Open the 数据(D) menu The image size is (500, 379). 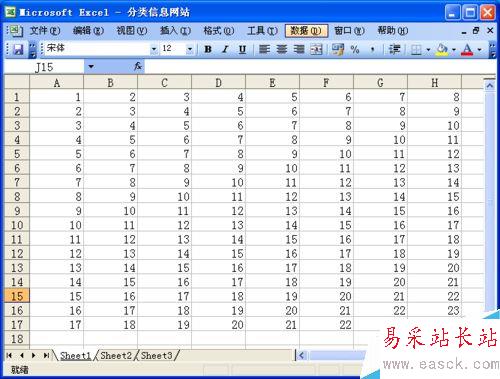point(306,31)
